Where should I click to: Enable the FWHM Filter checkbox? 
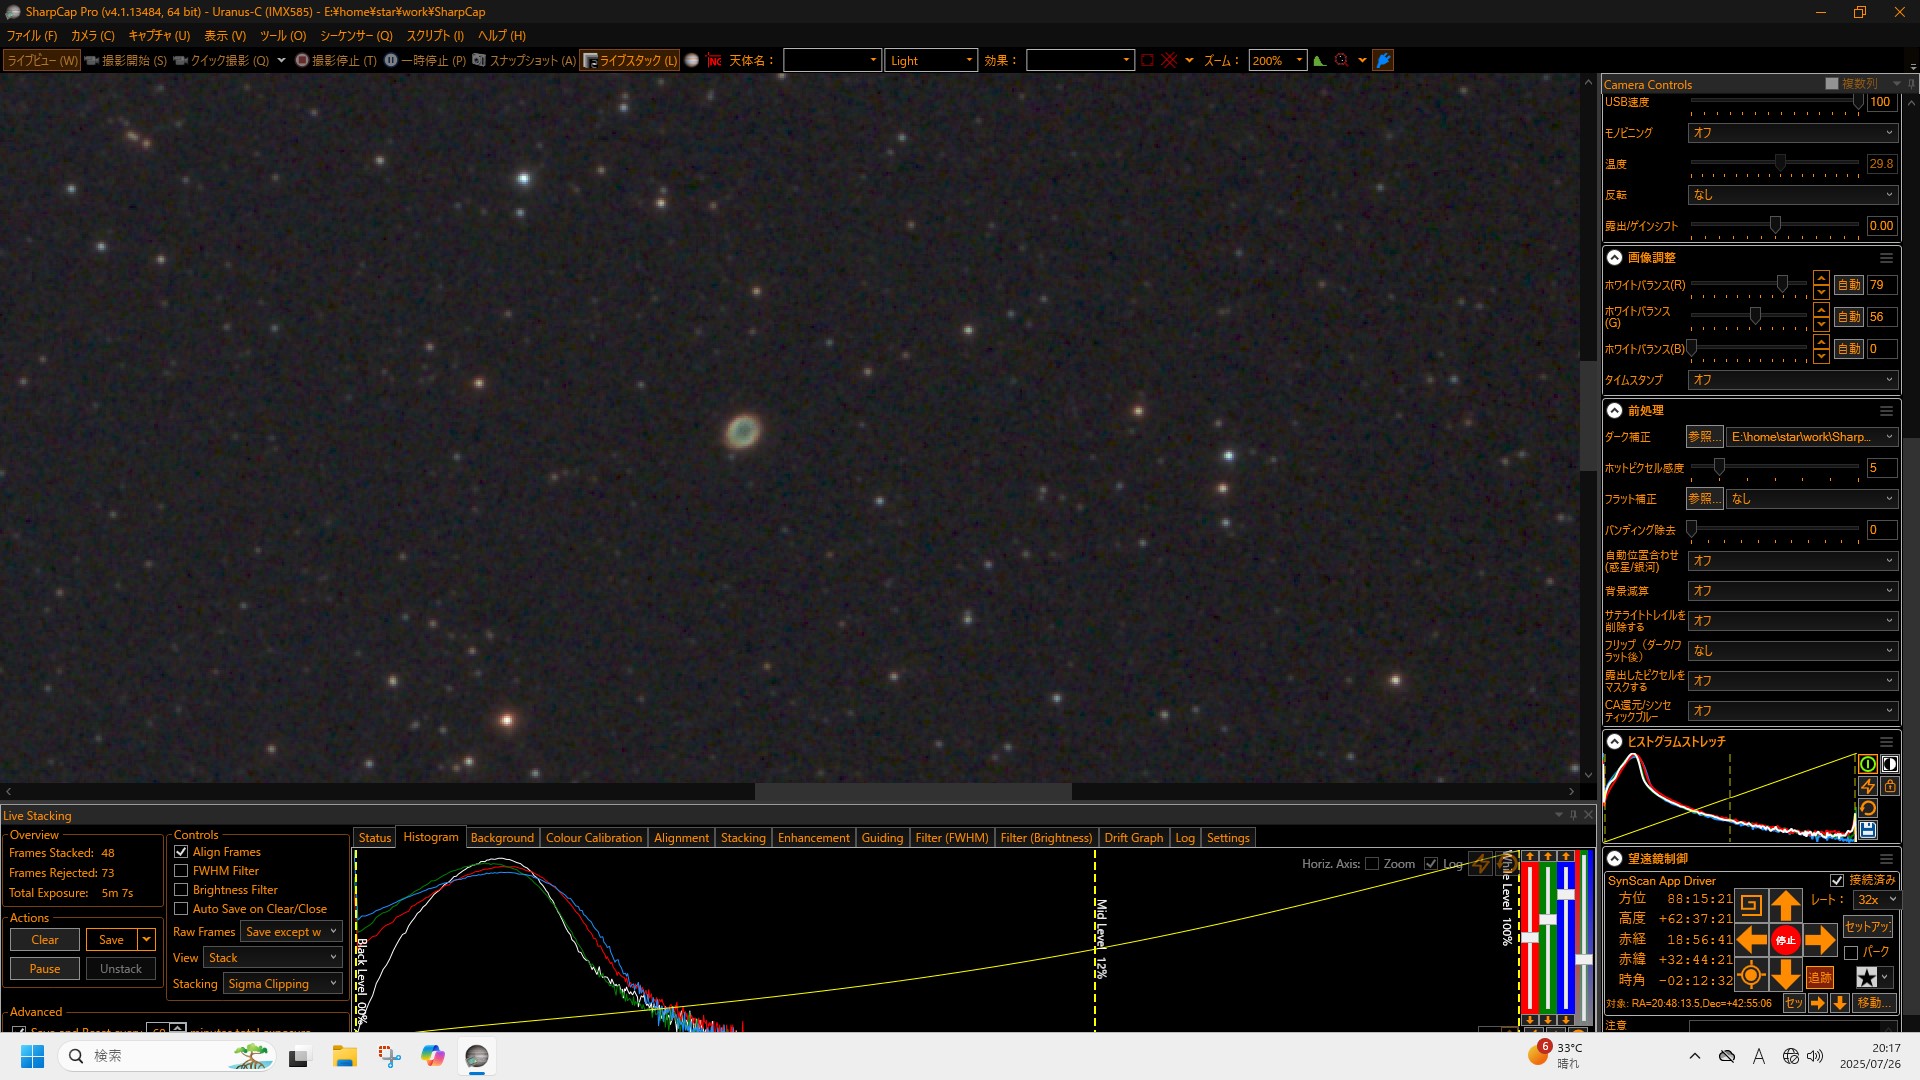[x=181, y=871]
